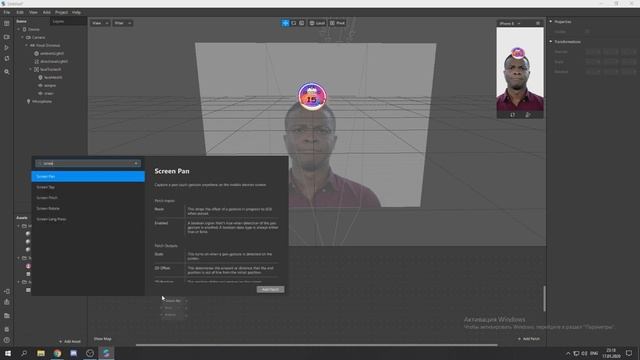The width and height of the screenshot is (640, 360).
Task: Select Microphone in the Scene tree
Action: tap(42, 101)
